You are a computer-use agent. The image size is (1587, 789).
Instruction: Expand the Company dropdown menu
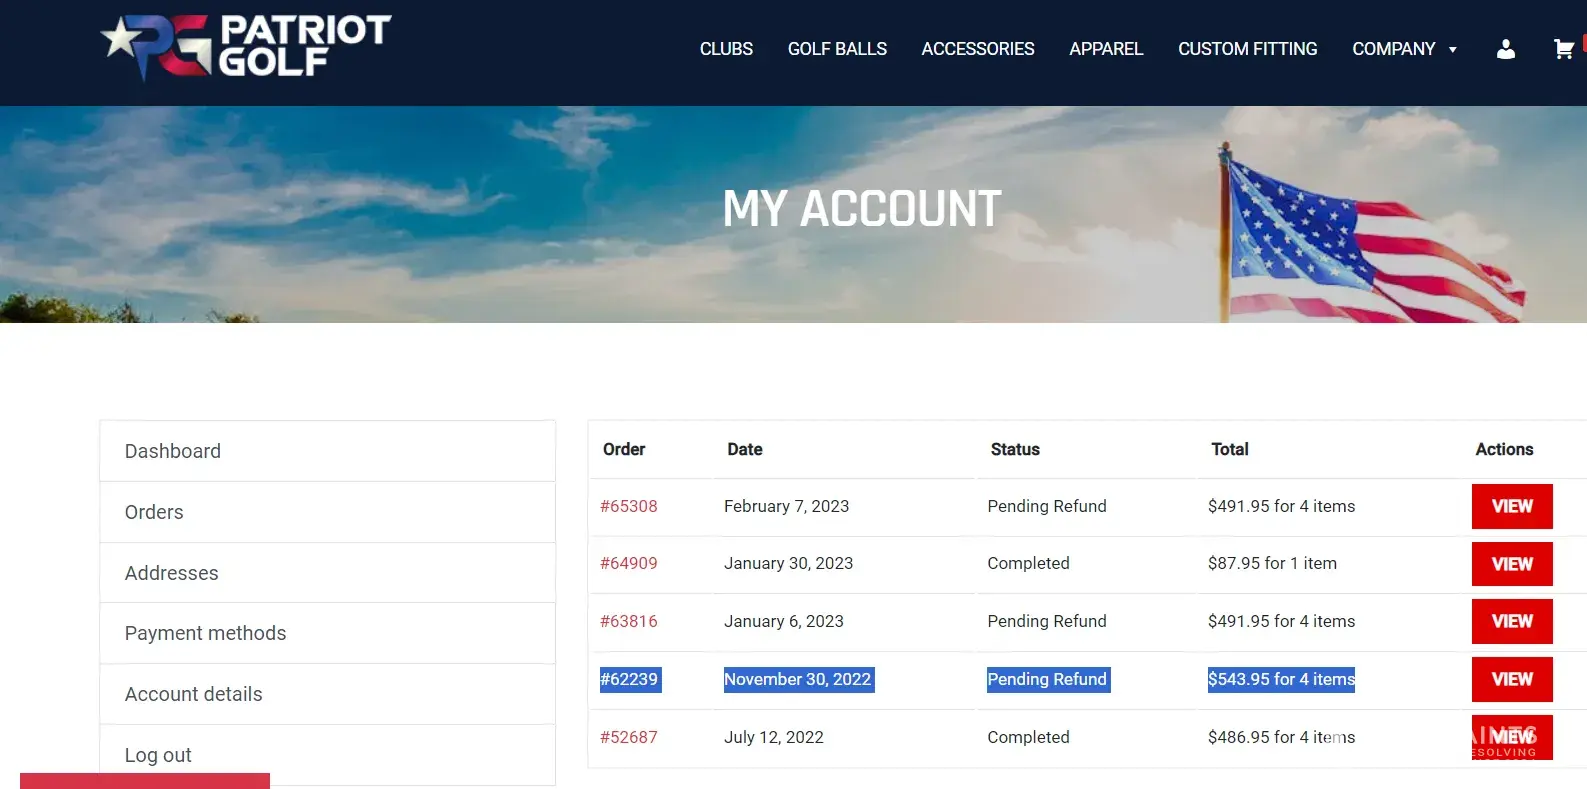(x=1404, y=49)
